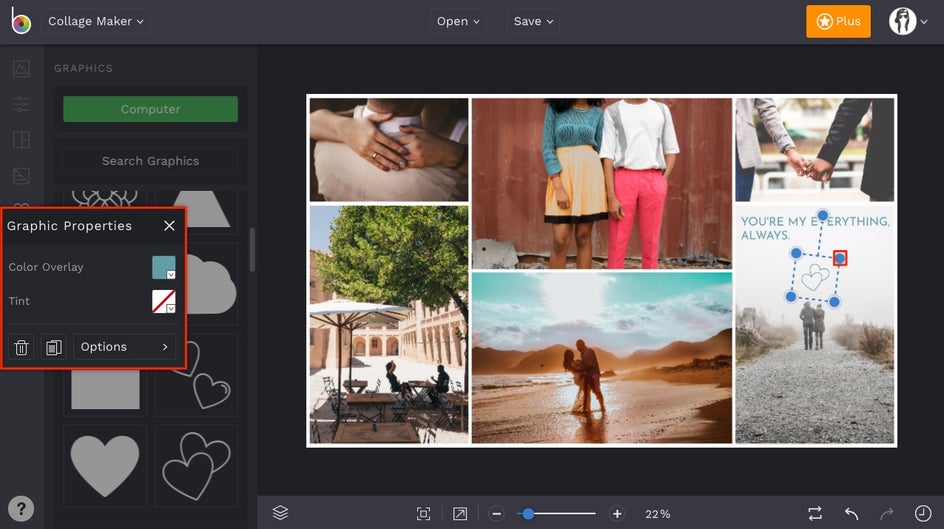Open the Tint color swatch
Screen dimensions: 944x529
click(x=164, y=301)
